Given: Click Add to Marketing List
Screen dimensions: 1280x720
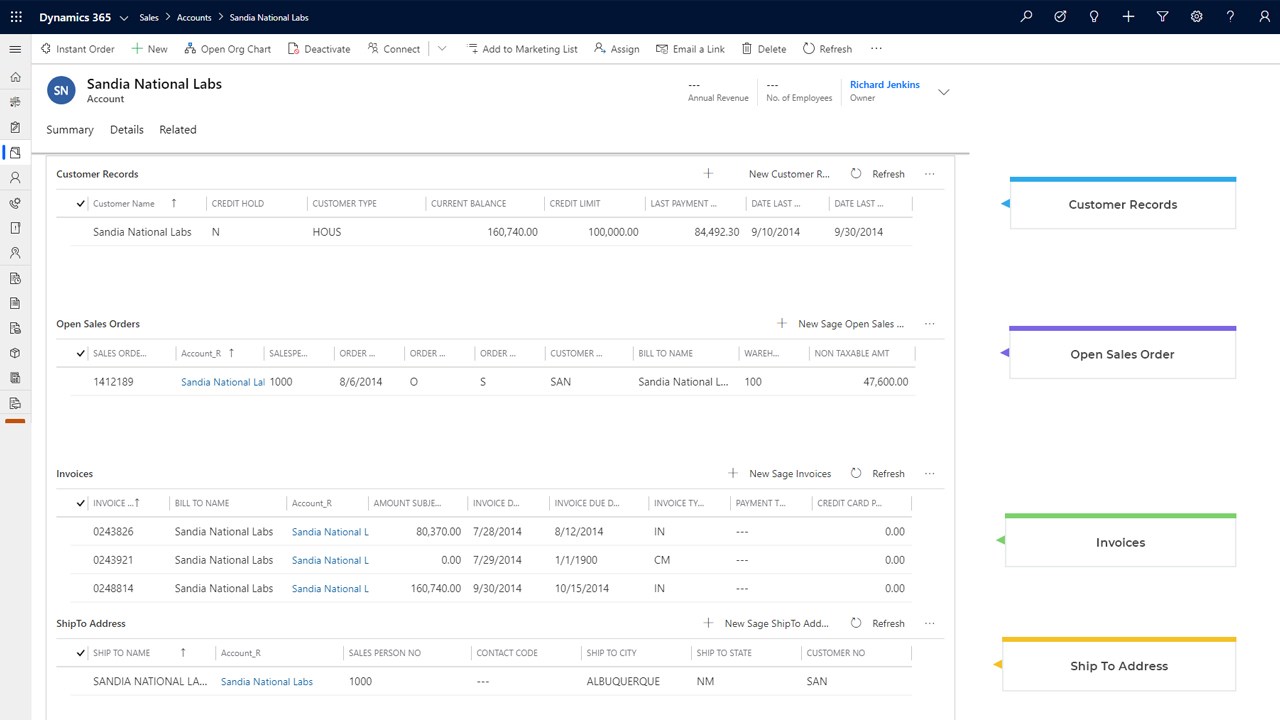Looking at the screenshot, I should [522, 49].
